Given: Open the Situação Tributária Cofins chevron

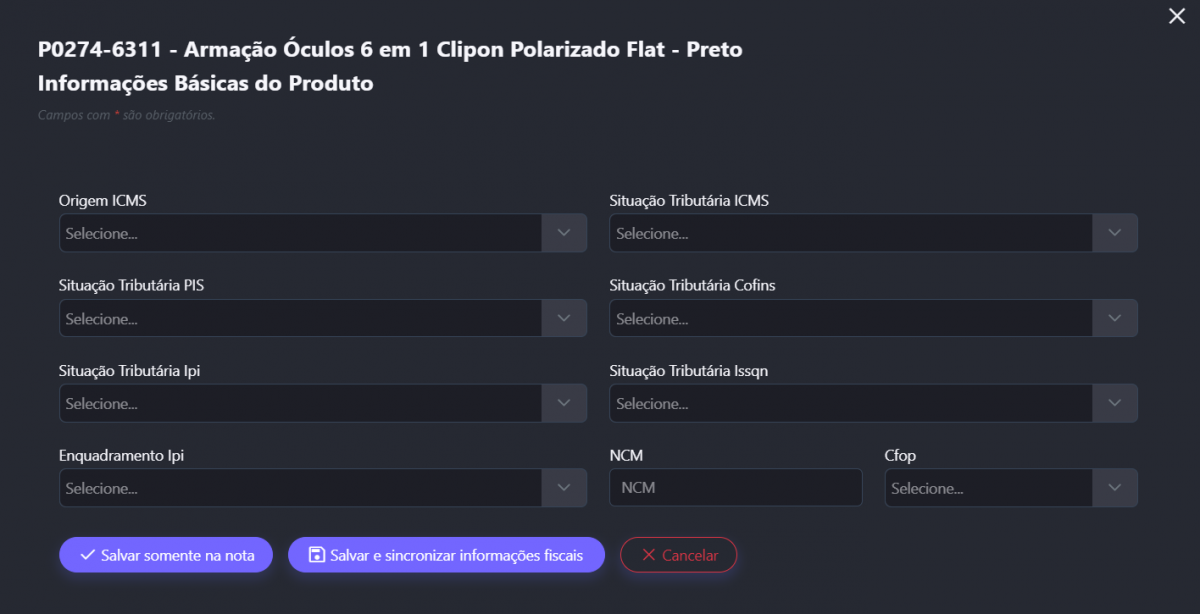Looking at the screenshot, I should click(1115, 318).
